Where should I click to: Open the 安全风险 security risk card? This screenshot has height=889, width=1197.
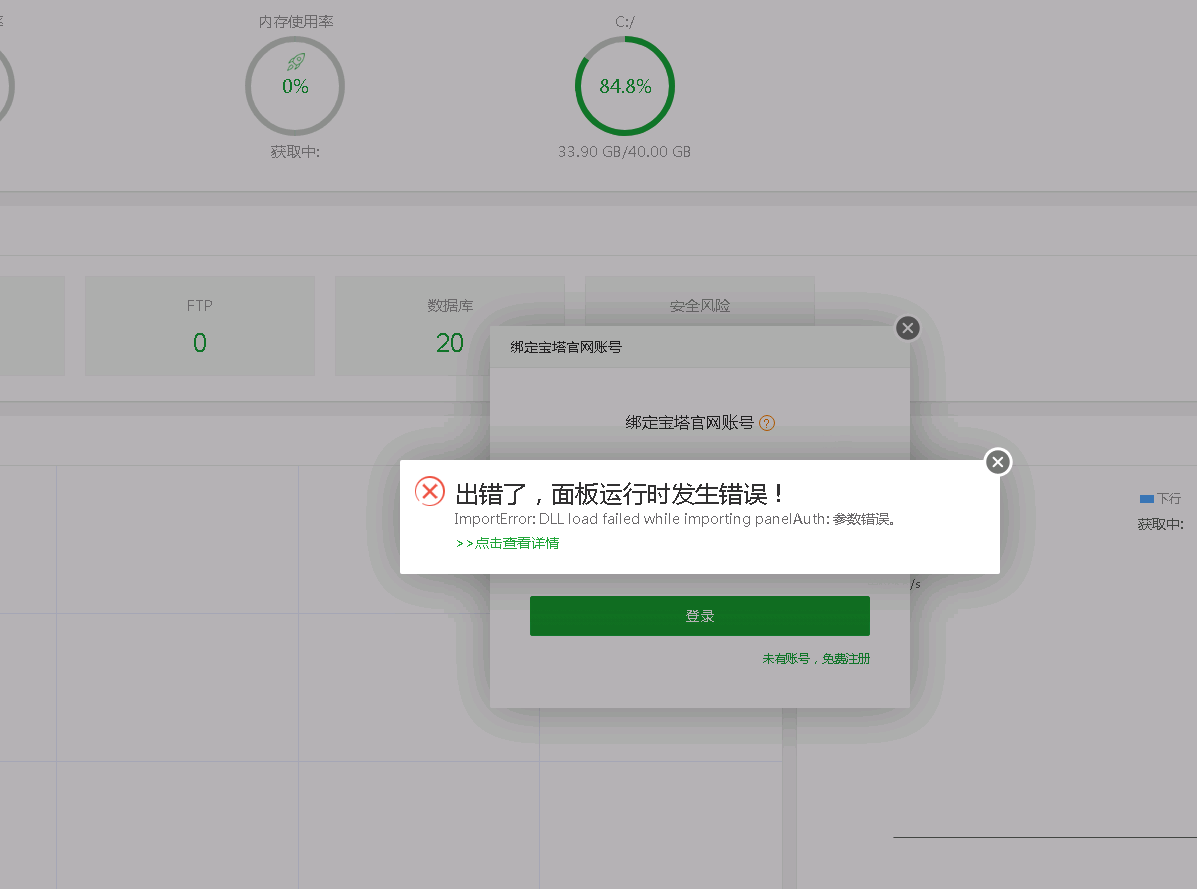coord(700,301)
